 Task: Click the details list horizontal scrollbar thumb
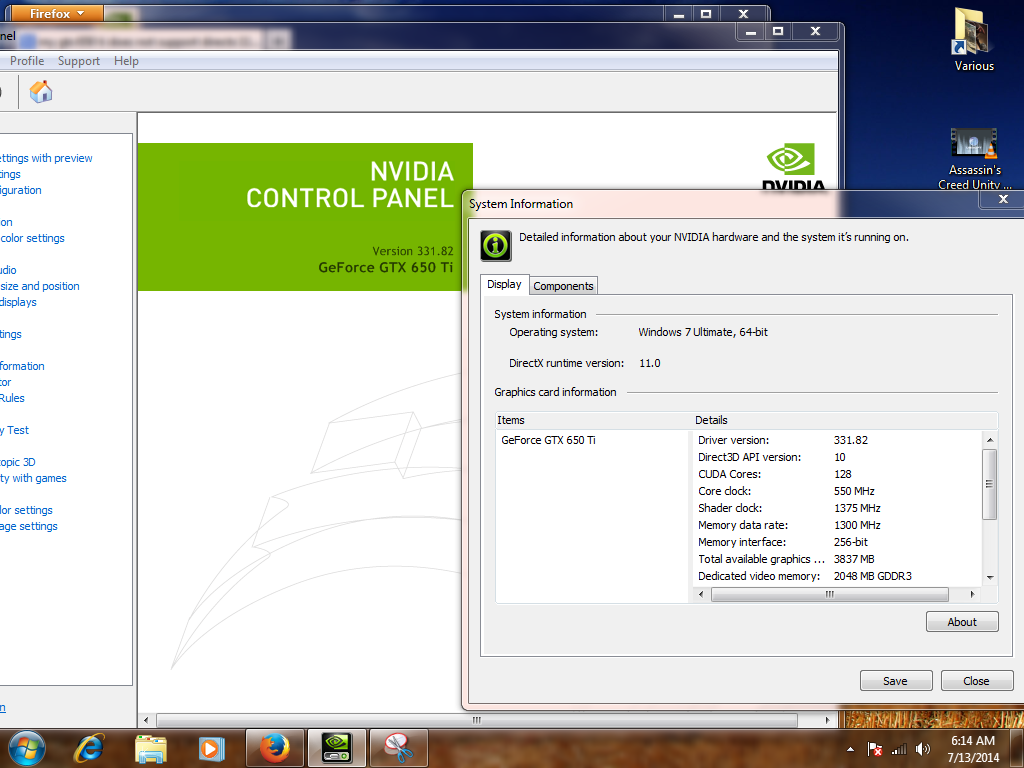pyautogui.click(x=829, y=594)
